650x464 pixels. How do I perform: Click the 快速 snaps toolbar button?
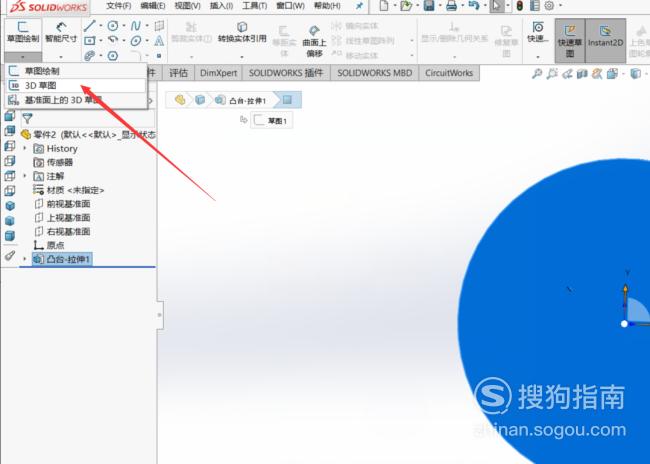[x=538, y=32]
